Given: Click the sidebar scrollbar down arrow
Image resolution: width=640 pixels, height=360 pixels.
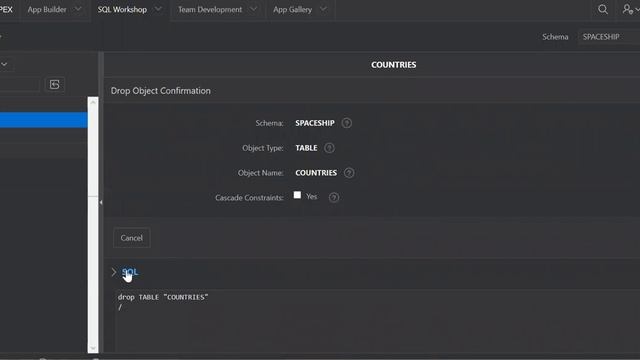Looking at the screenshot, I should 93,348.
